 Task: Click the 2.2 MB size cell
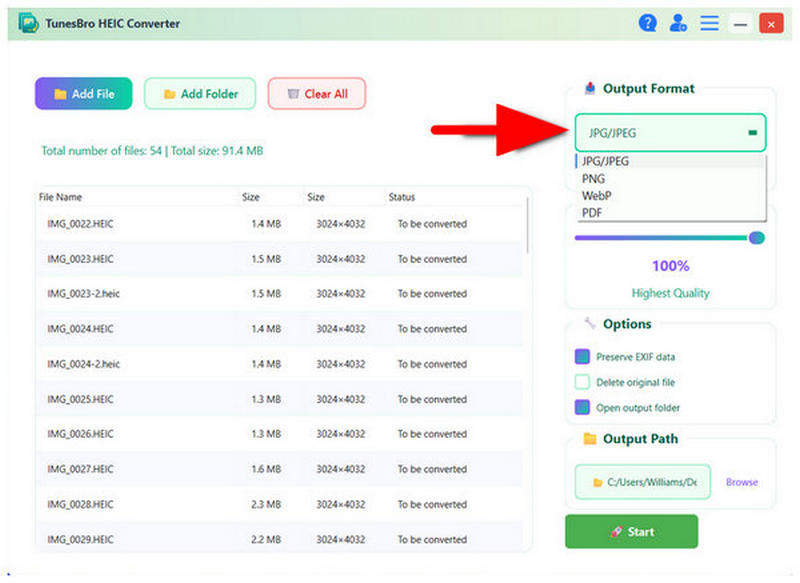(x=266, y=540)
